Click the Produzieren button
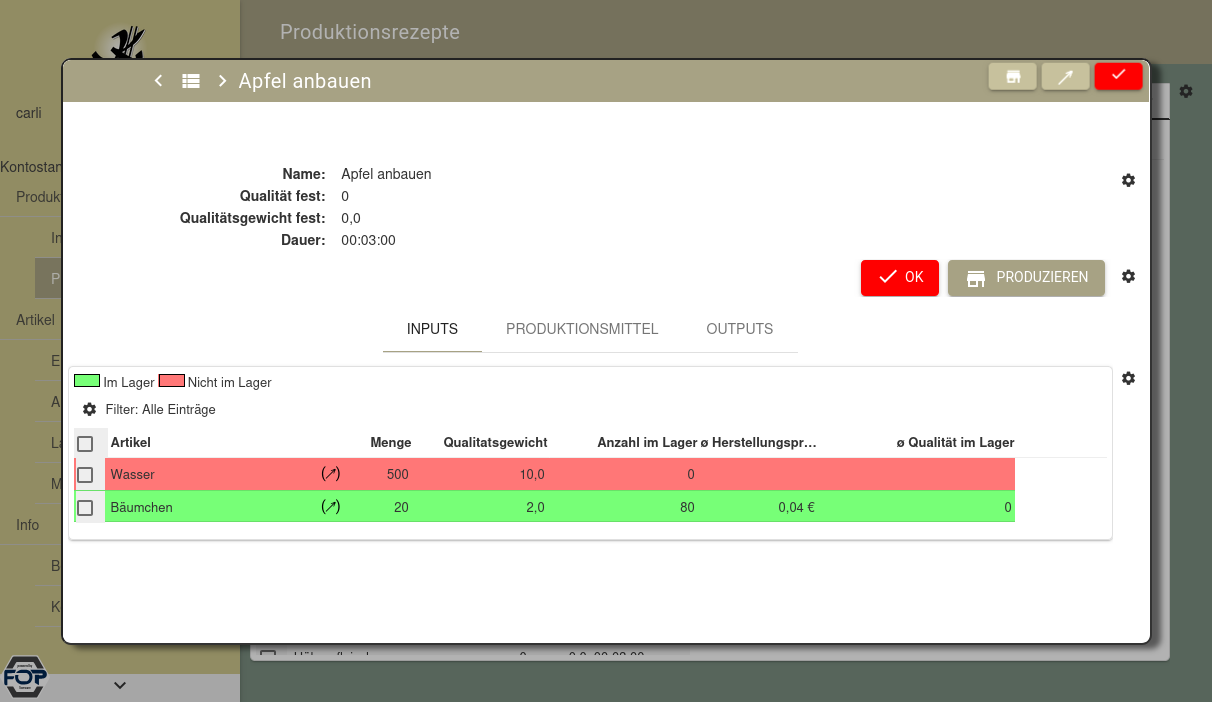This screenshot has height=702, width=1212. pos(1026,278)
